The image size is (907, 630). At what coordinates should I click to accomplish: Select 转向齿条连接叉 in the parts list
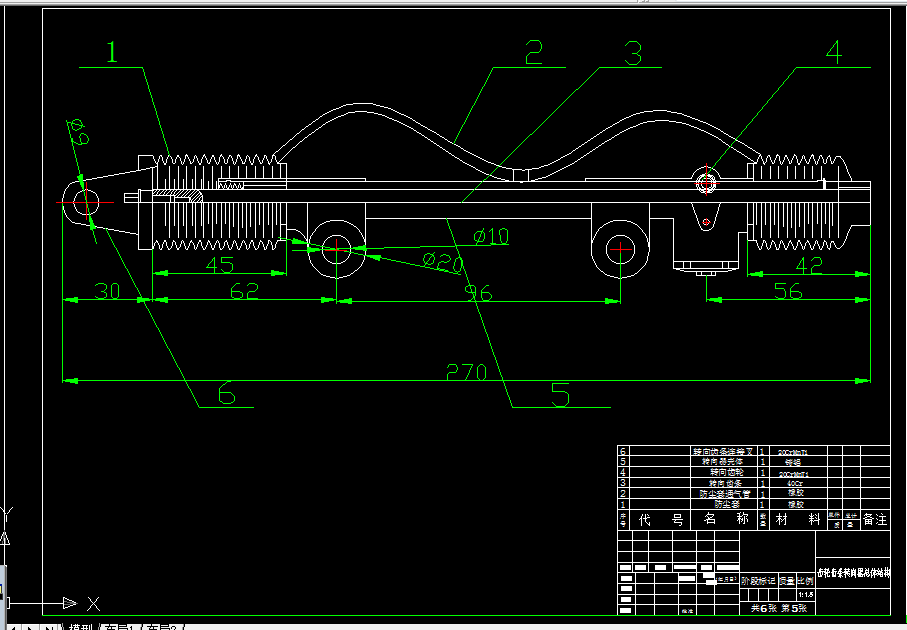click(723, 451)
